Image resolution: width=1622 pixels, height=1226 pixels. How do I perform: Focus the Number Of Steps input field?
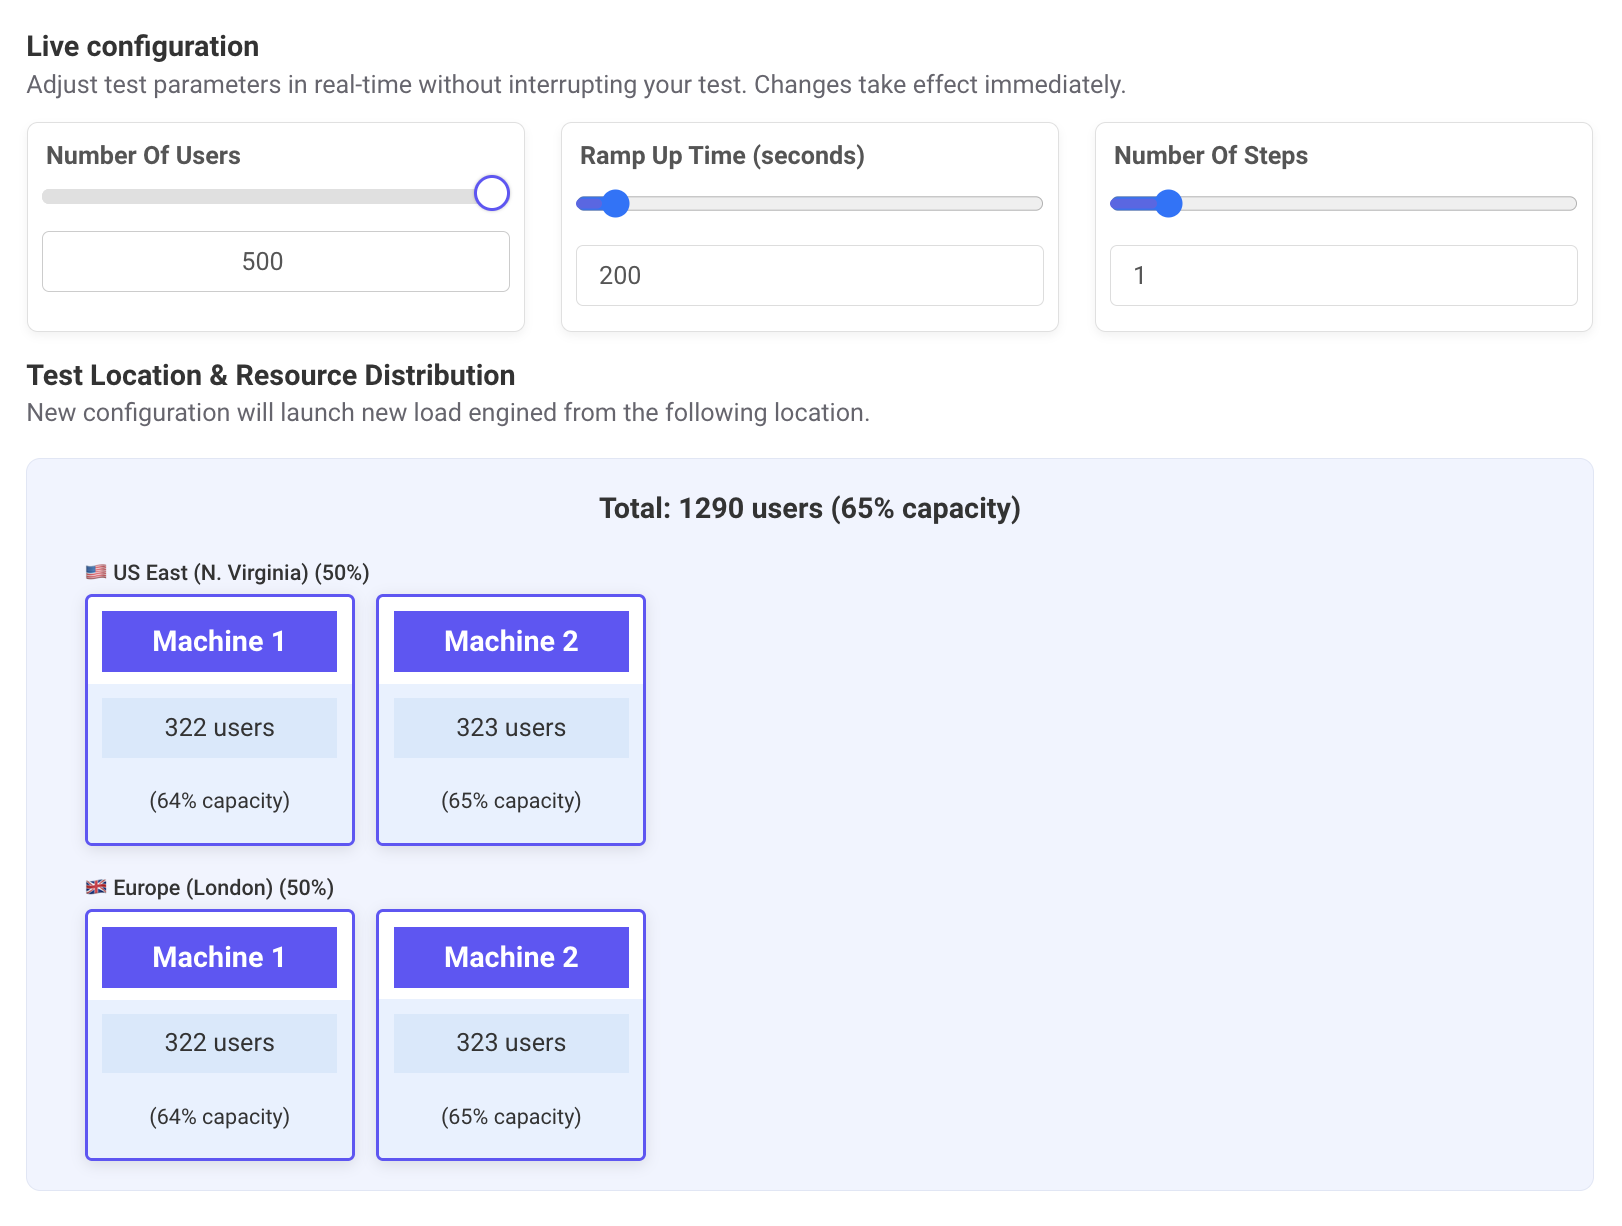pos(1343,276)
